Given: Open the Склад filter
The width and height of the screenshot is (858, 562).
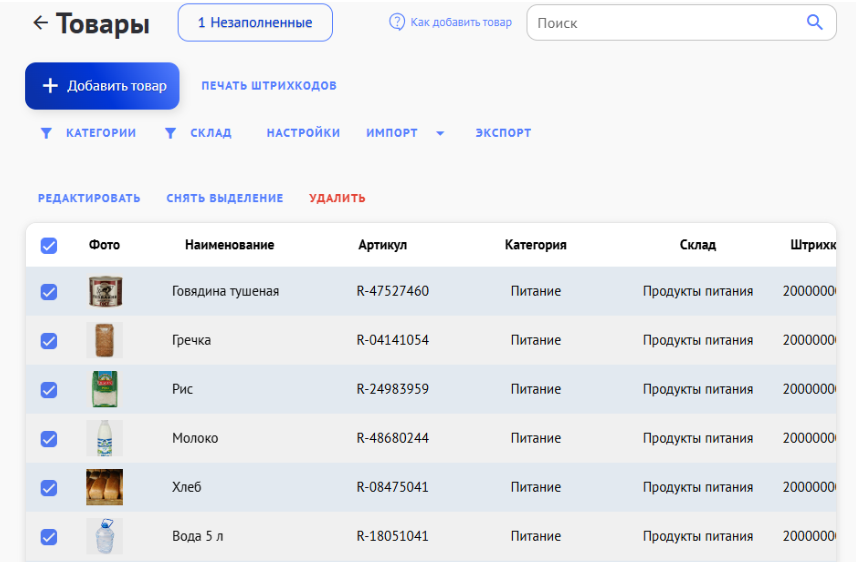Looking at the screenshot, I should point(211,133).
